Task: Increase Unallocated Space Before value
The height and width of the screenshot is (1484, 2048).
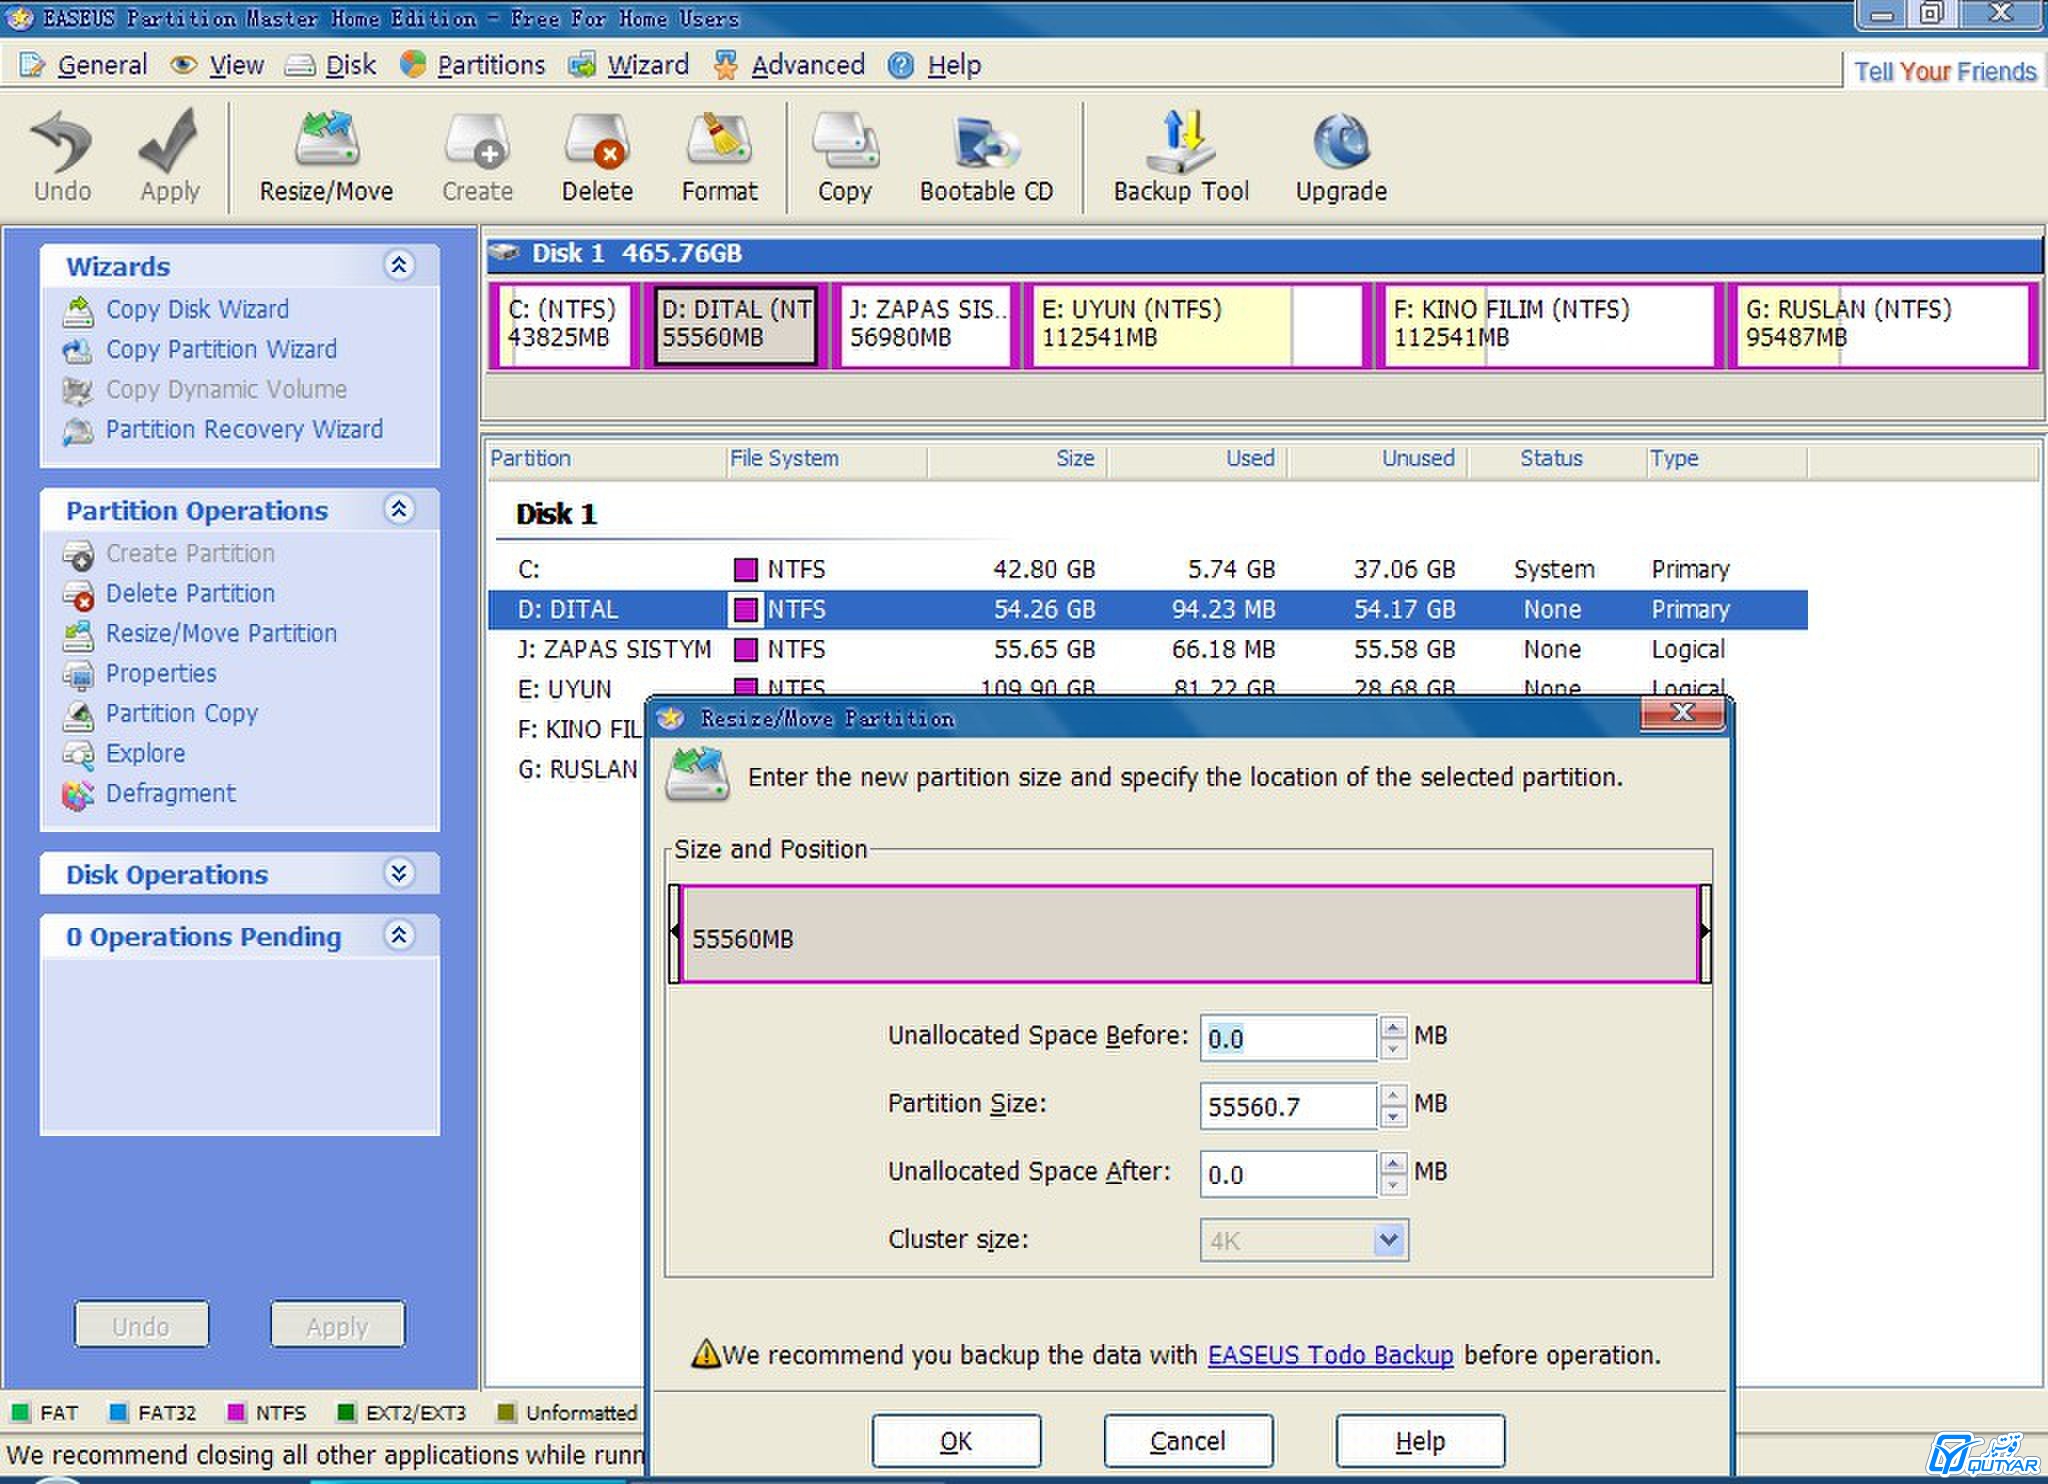Action: [x=1393, y=1027]
